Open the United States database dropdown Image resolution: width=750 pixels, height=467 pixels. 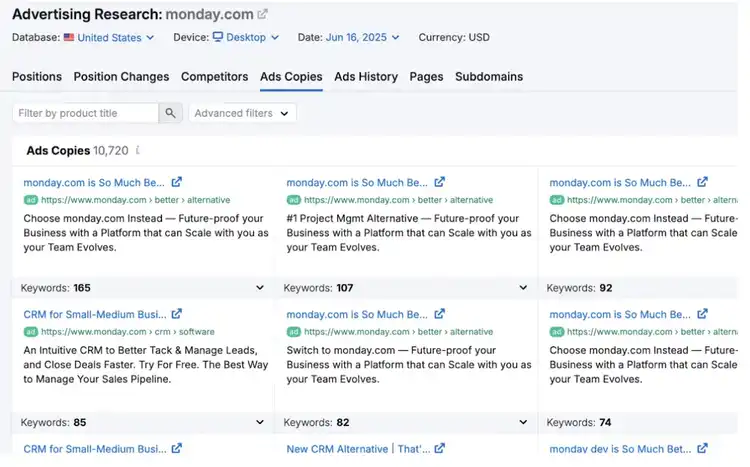(115, 37)
